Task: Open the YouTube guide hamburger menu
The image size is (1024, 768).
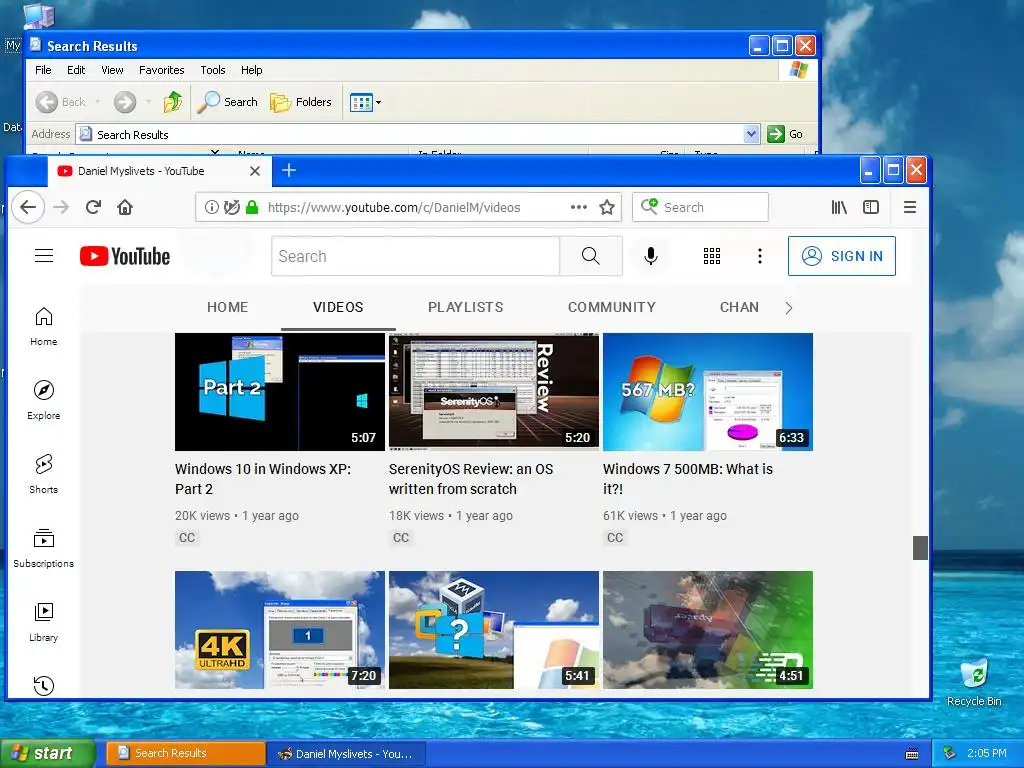Action: pos(44,255)
